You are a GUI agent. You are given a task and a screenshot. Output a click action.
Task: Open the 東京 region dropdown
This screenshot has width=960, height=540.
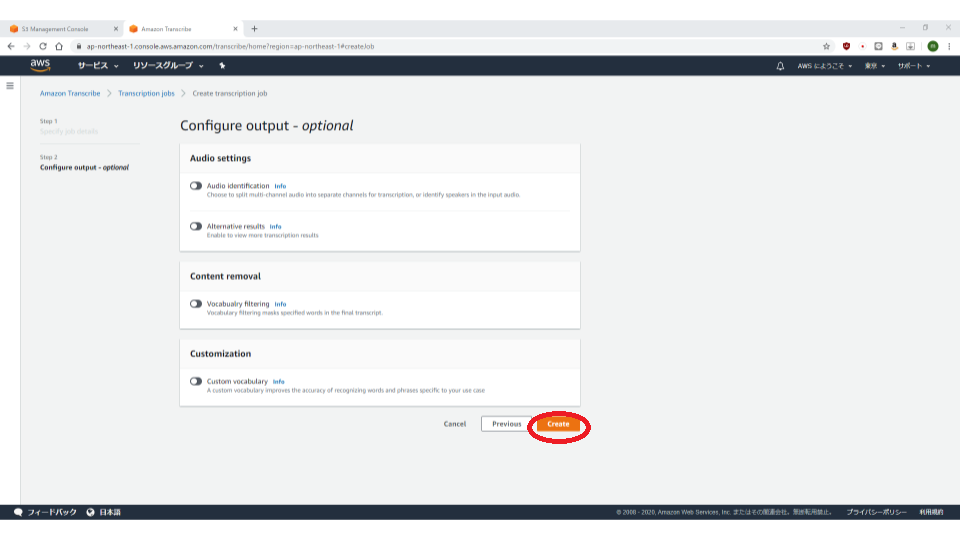click(875, 66)
